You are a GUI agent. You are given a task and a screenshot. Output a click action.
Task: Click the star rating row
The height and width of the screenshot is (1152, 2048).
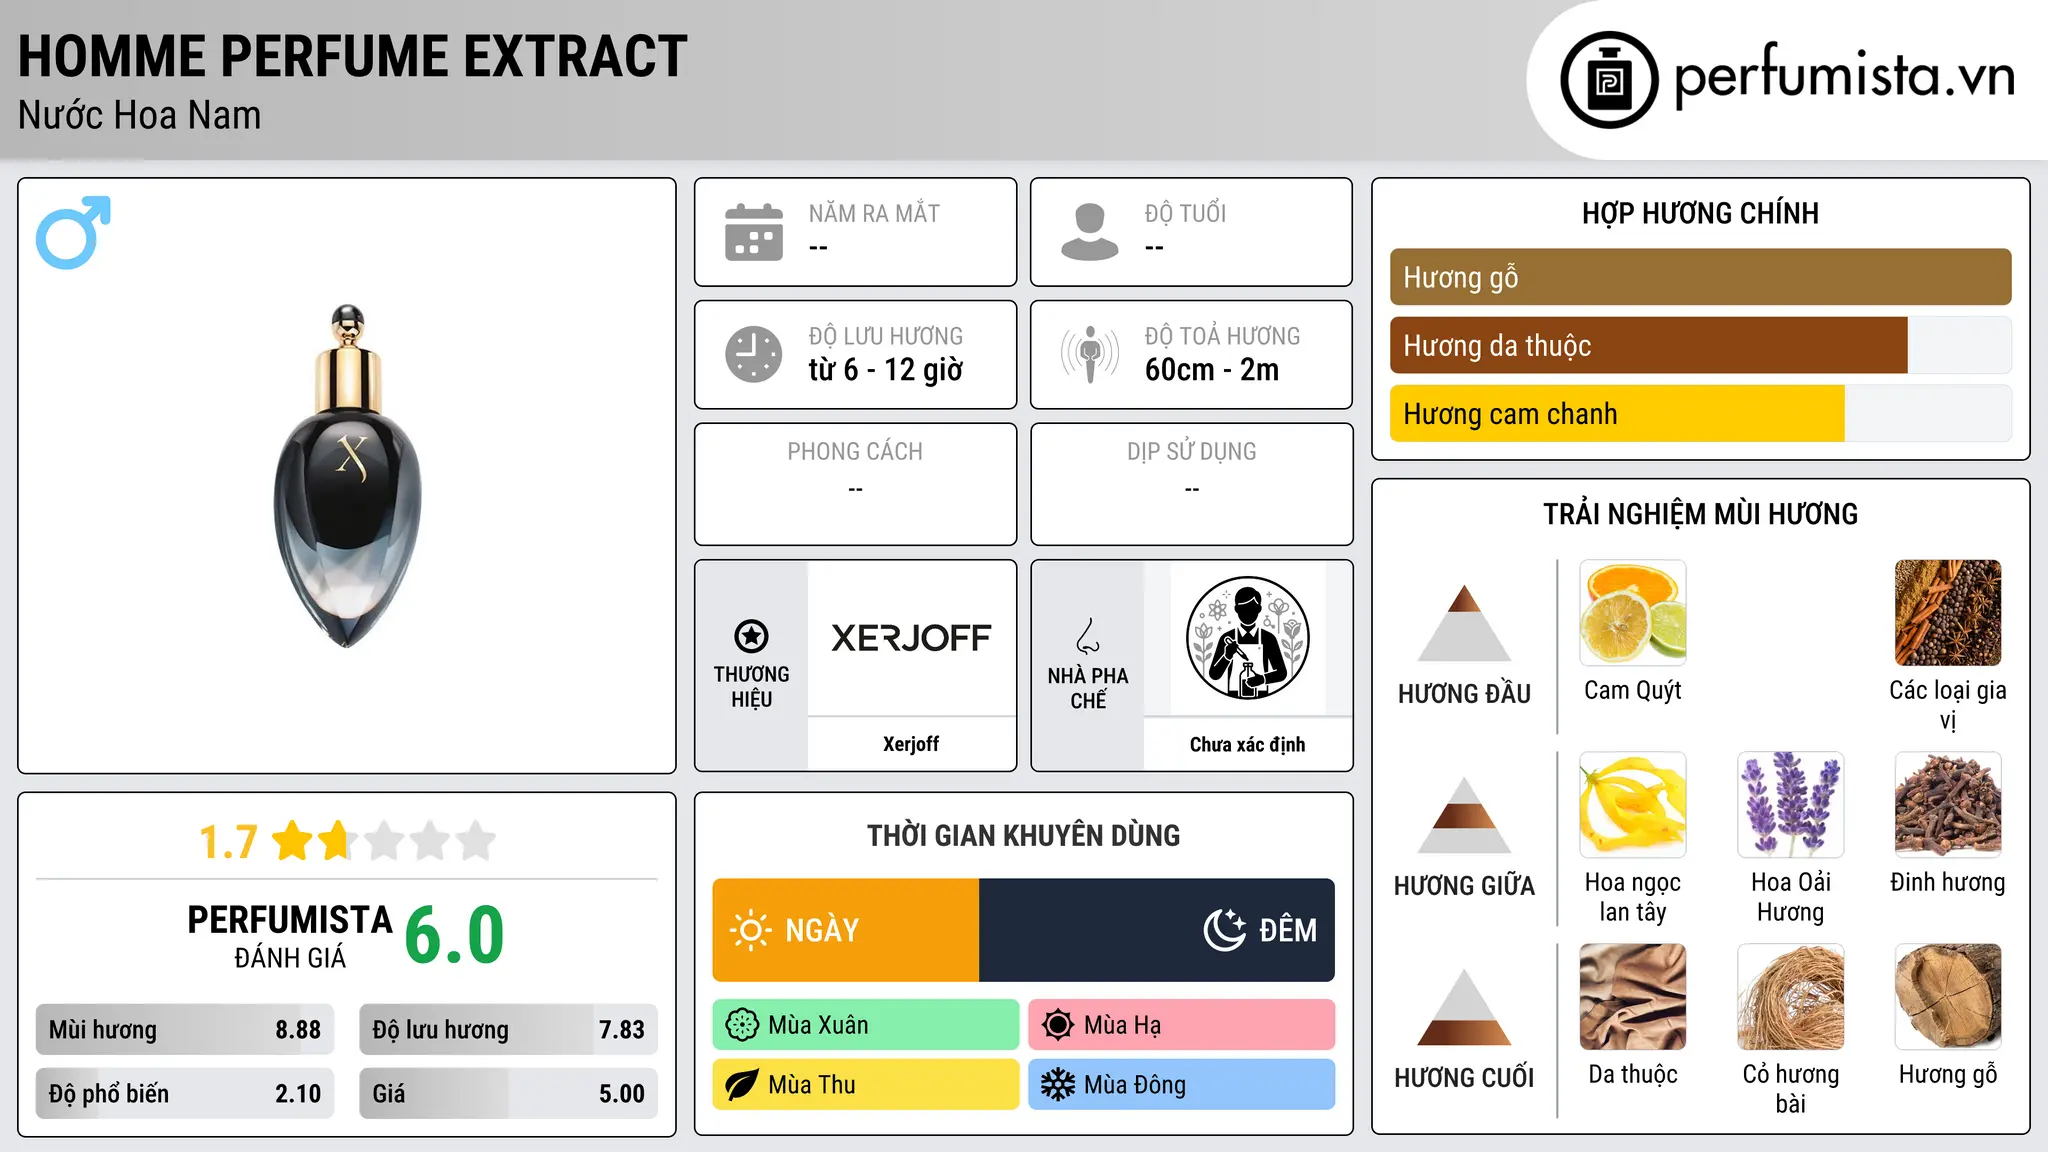(x=384, y=841)
